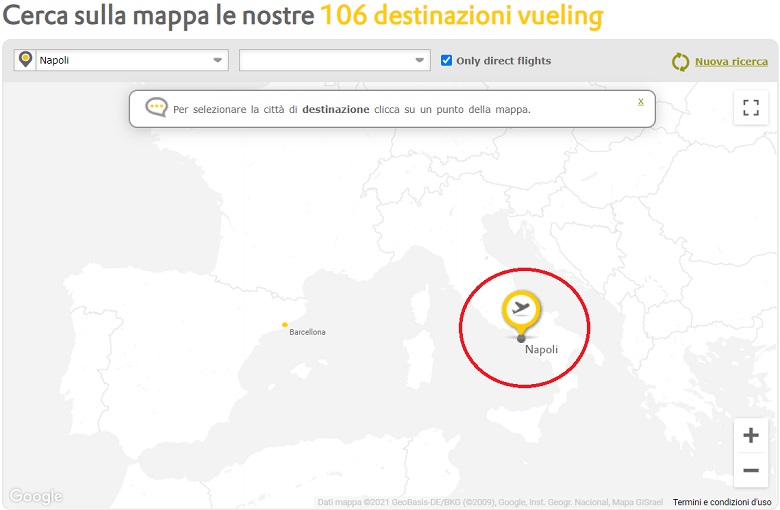
Task: Click the Napoli airplane marker on map
Action: (x=521, y=314)
